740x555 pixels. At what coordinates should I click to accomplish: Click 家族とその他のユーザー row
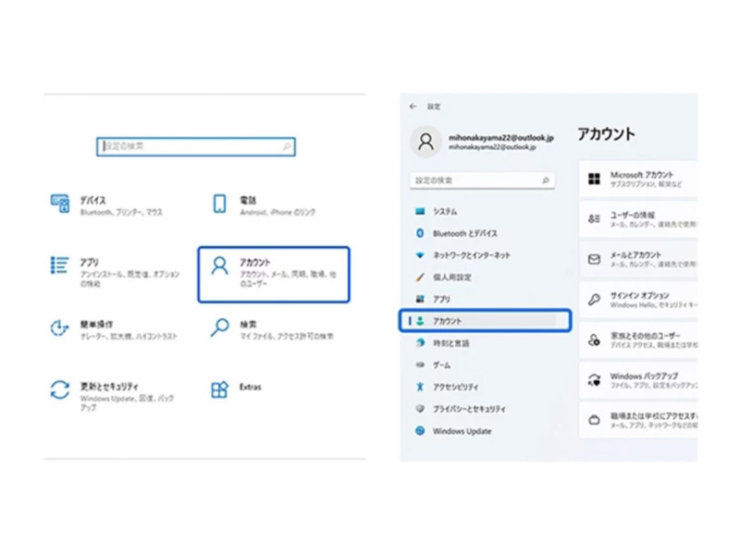[638, 339]
